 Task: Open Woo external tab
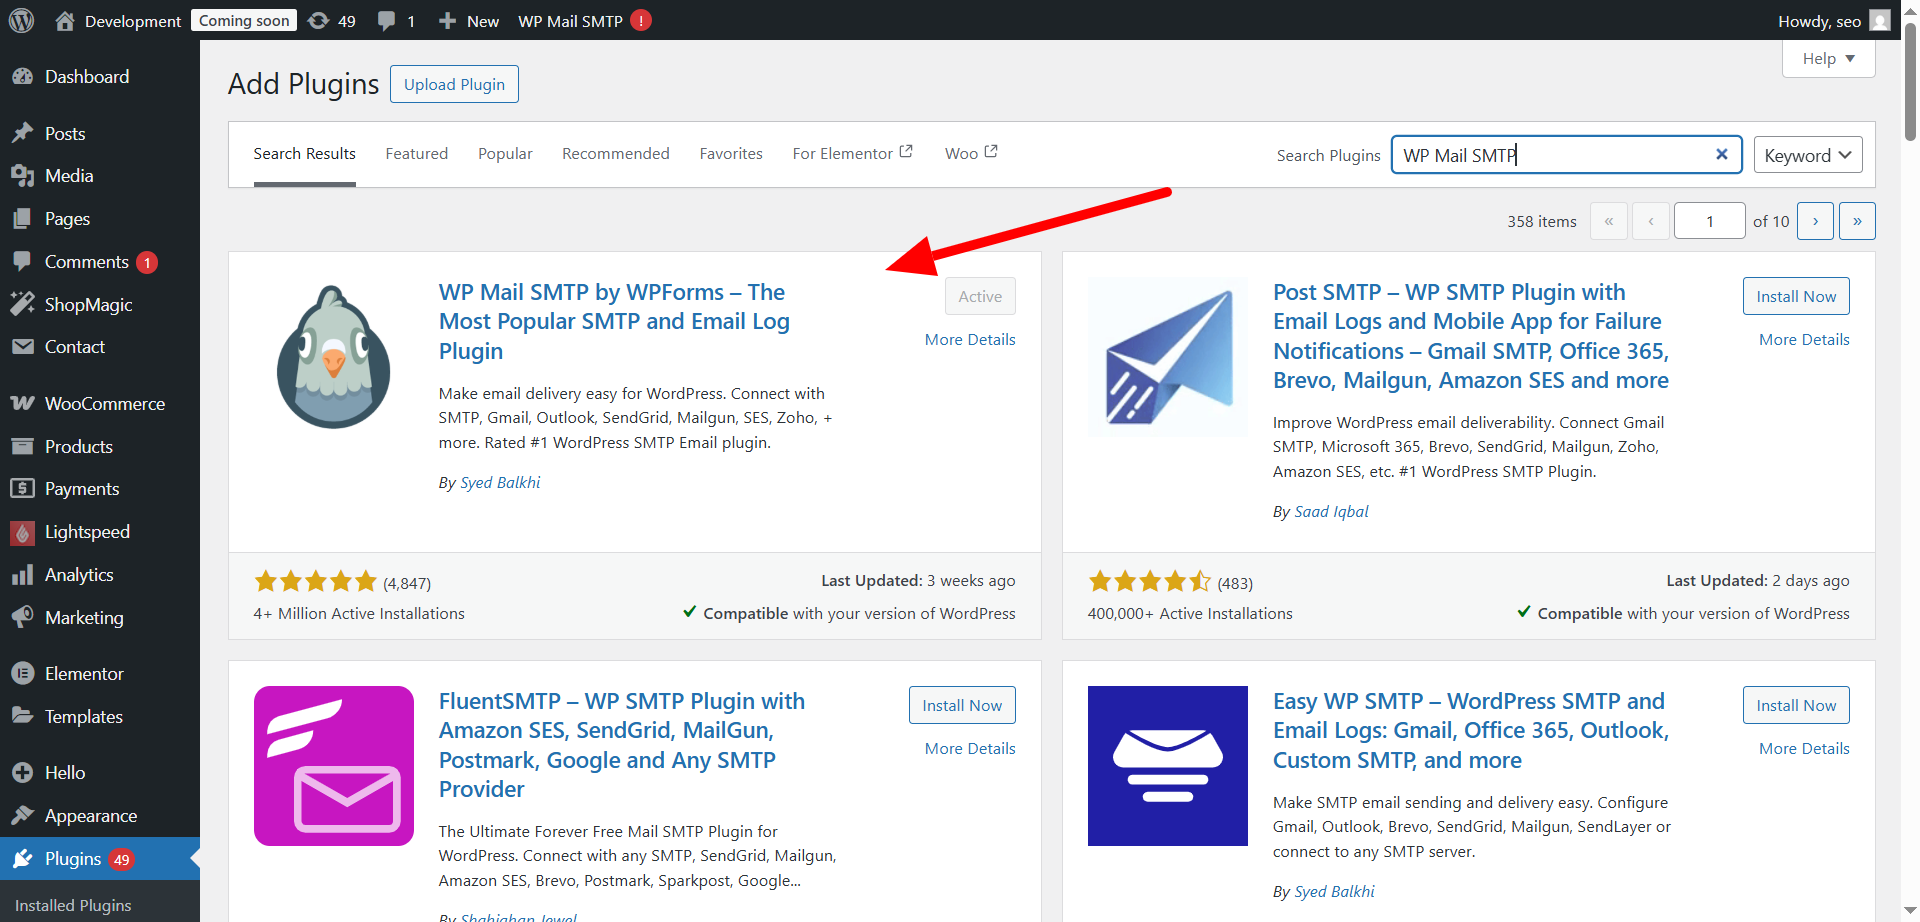click(x=971, y=154)
